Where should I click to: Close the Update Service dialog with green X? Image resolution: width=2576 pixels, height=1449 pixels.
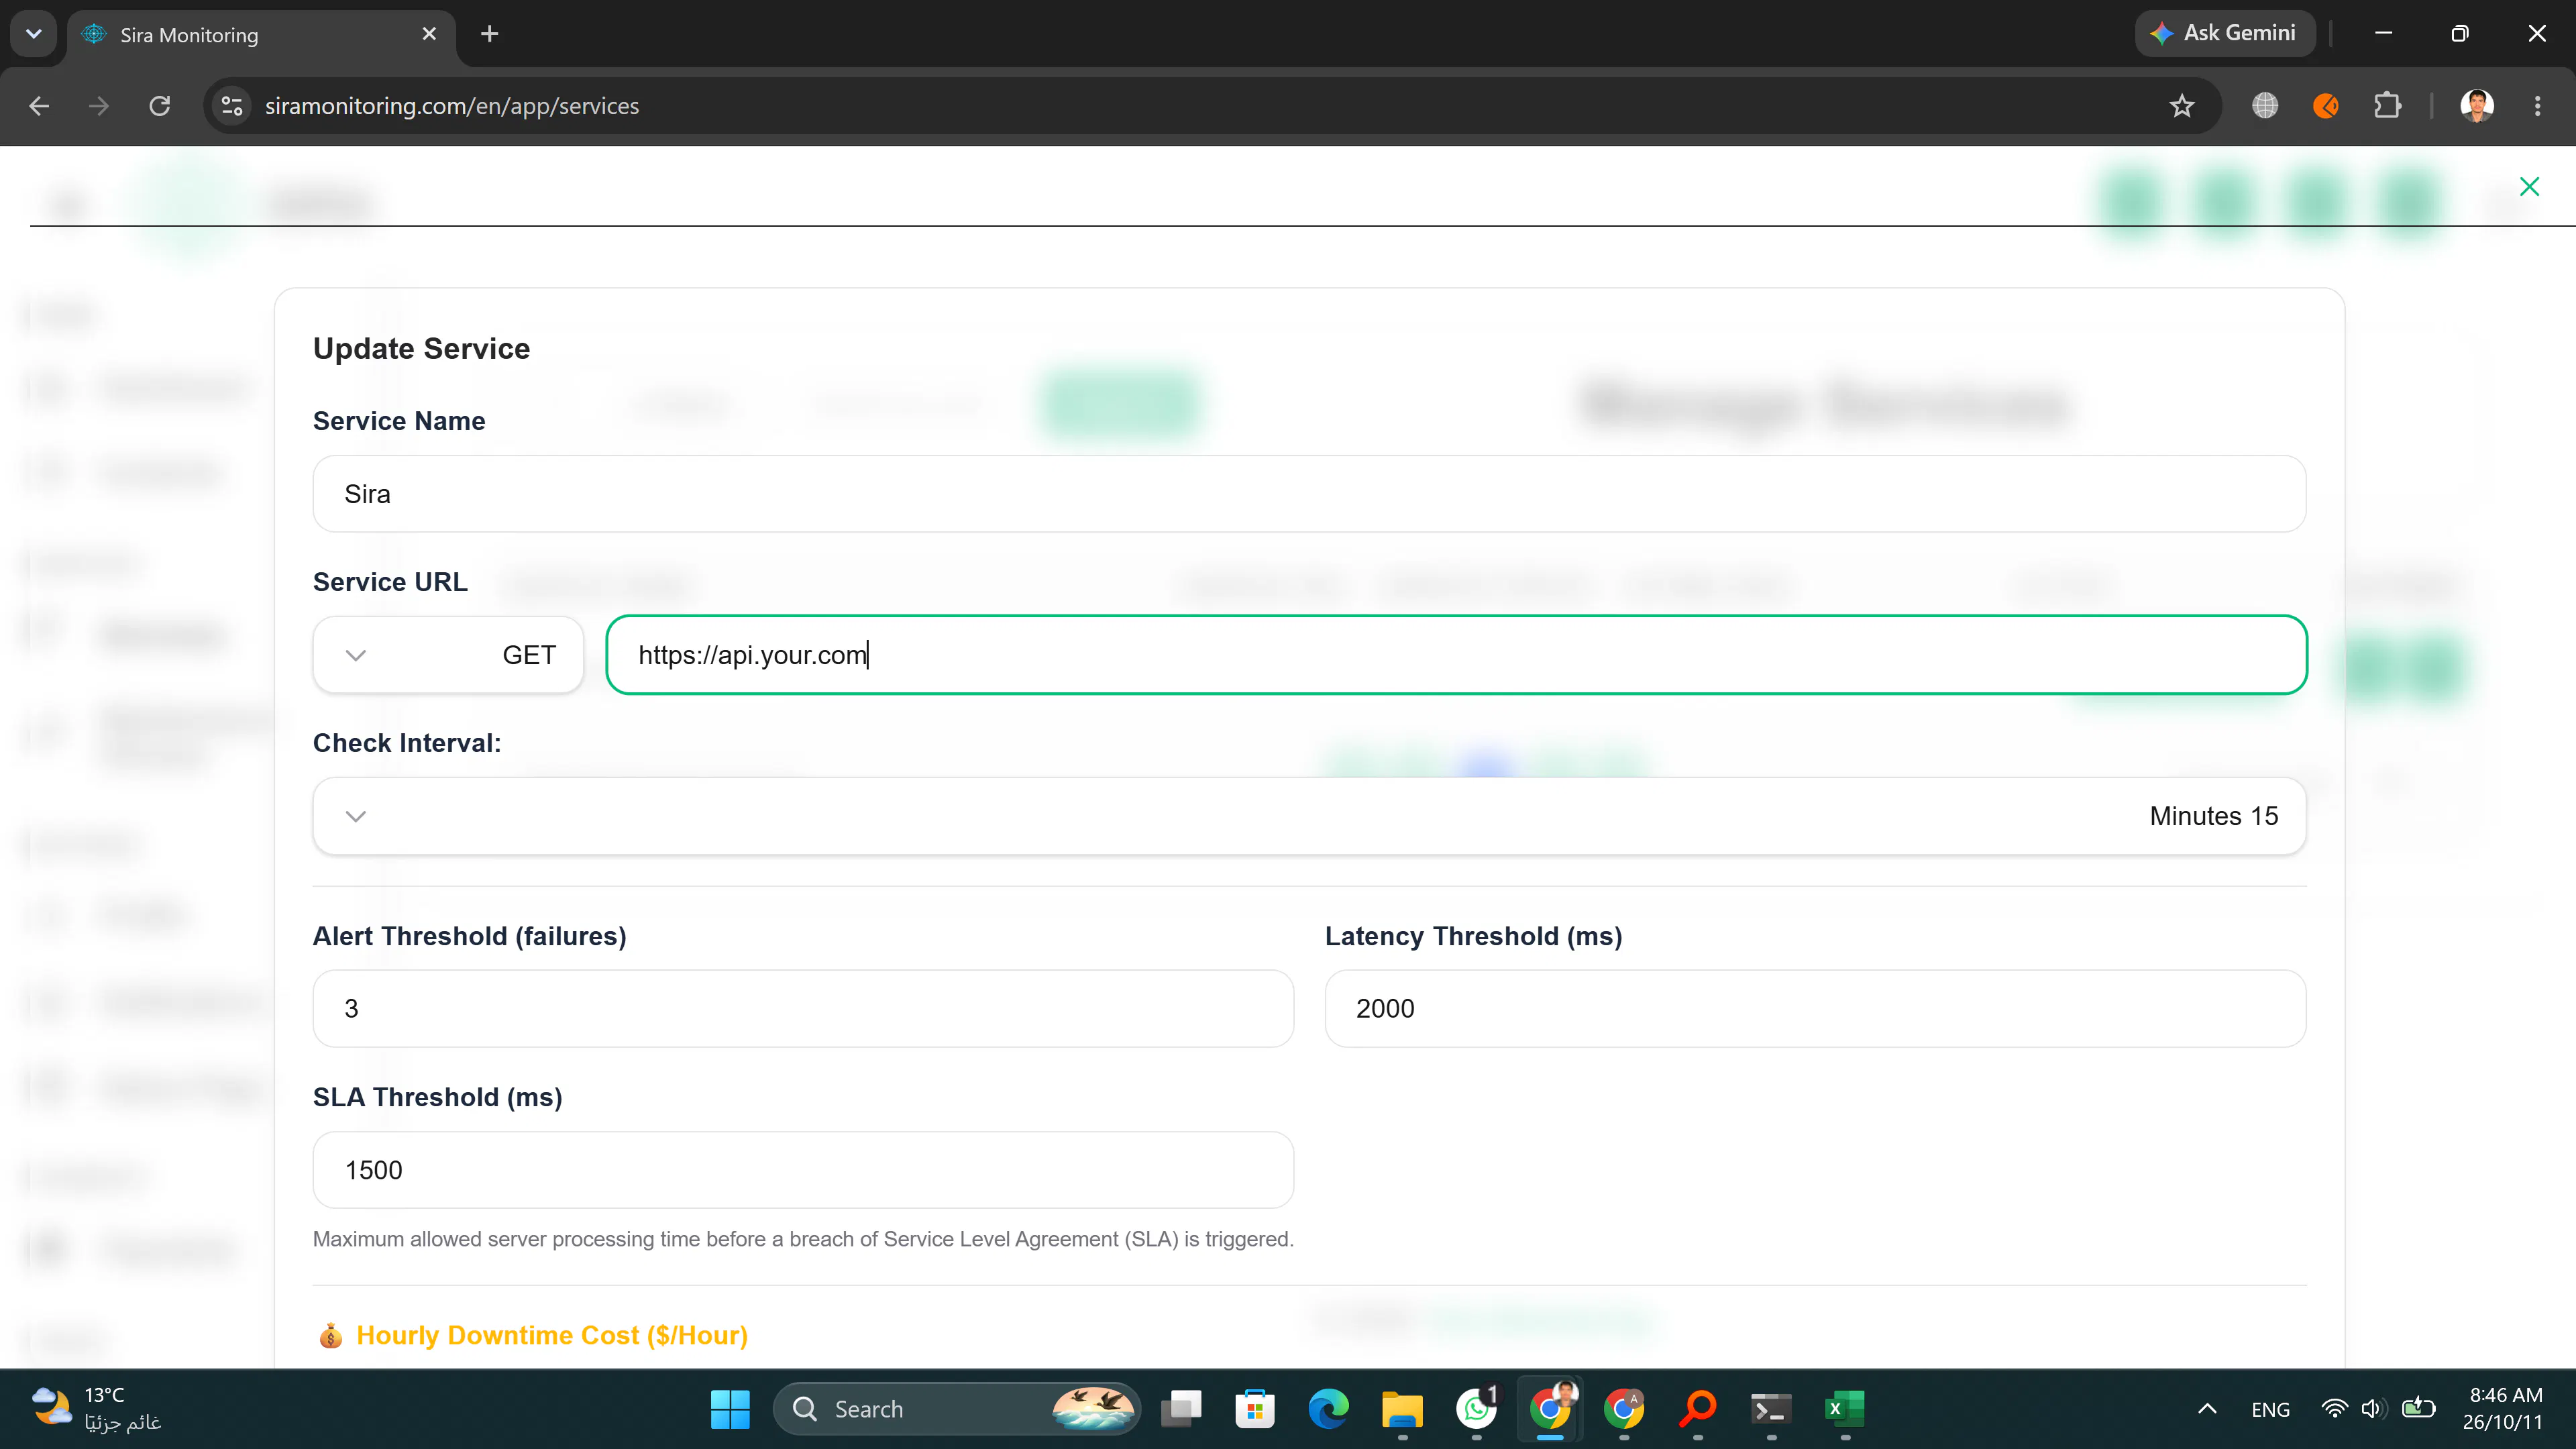(x=2529, y=187)
